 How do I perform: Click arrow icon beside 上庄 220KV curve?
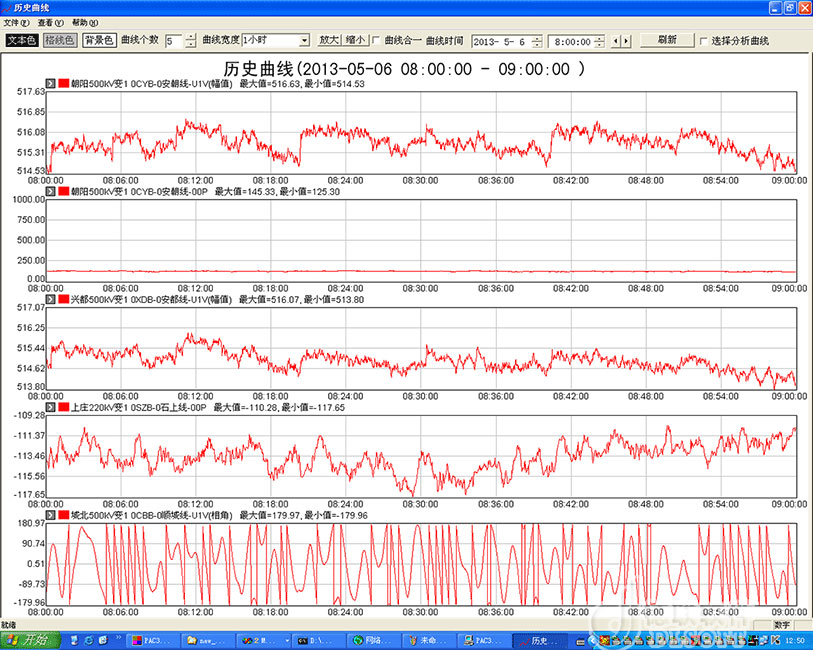[50, 407]
